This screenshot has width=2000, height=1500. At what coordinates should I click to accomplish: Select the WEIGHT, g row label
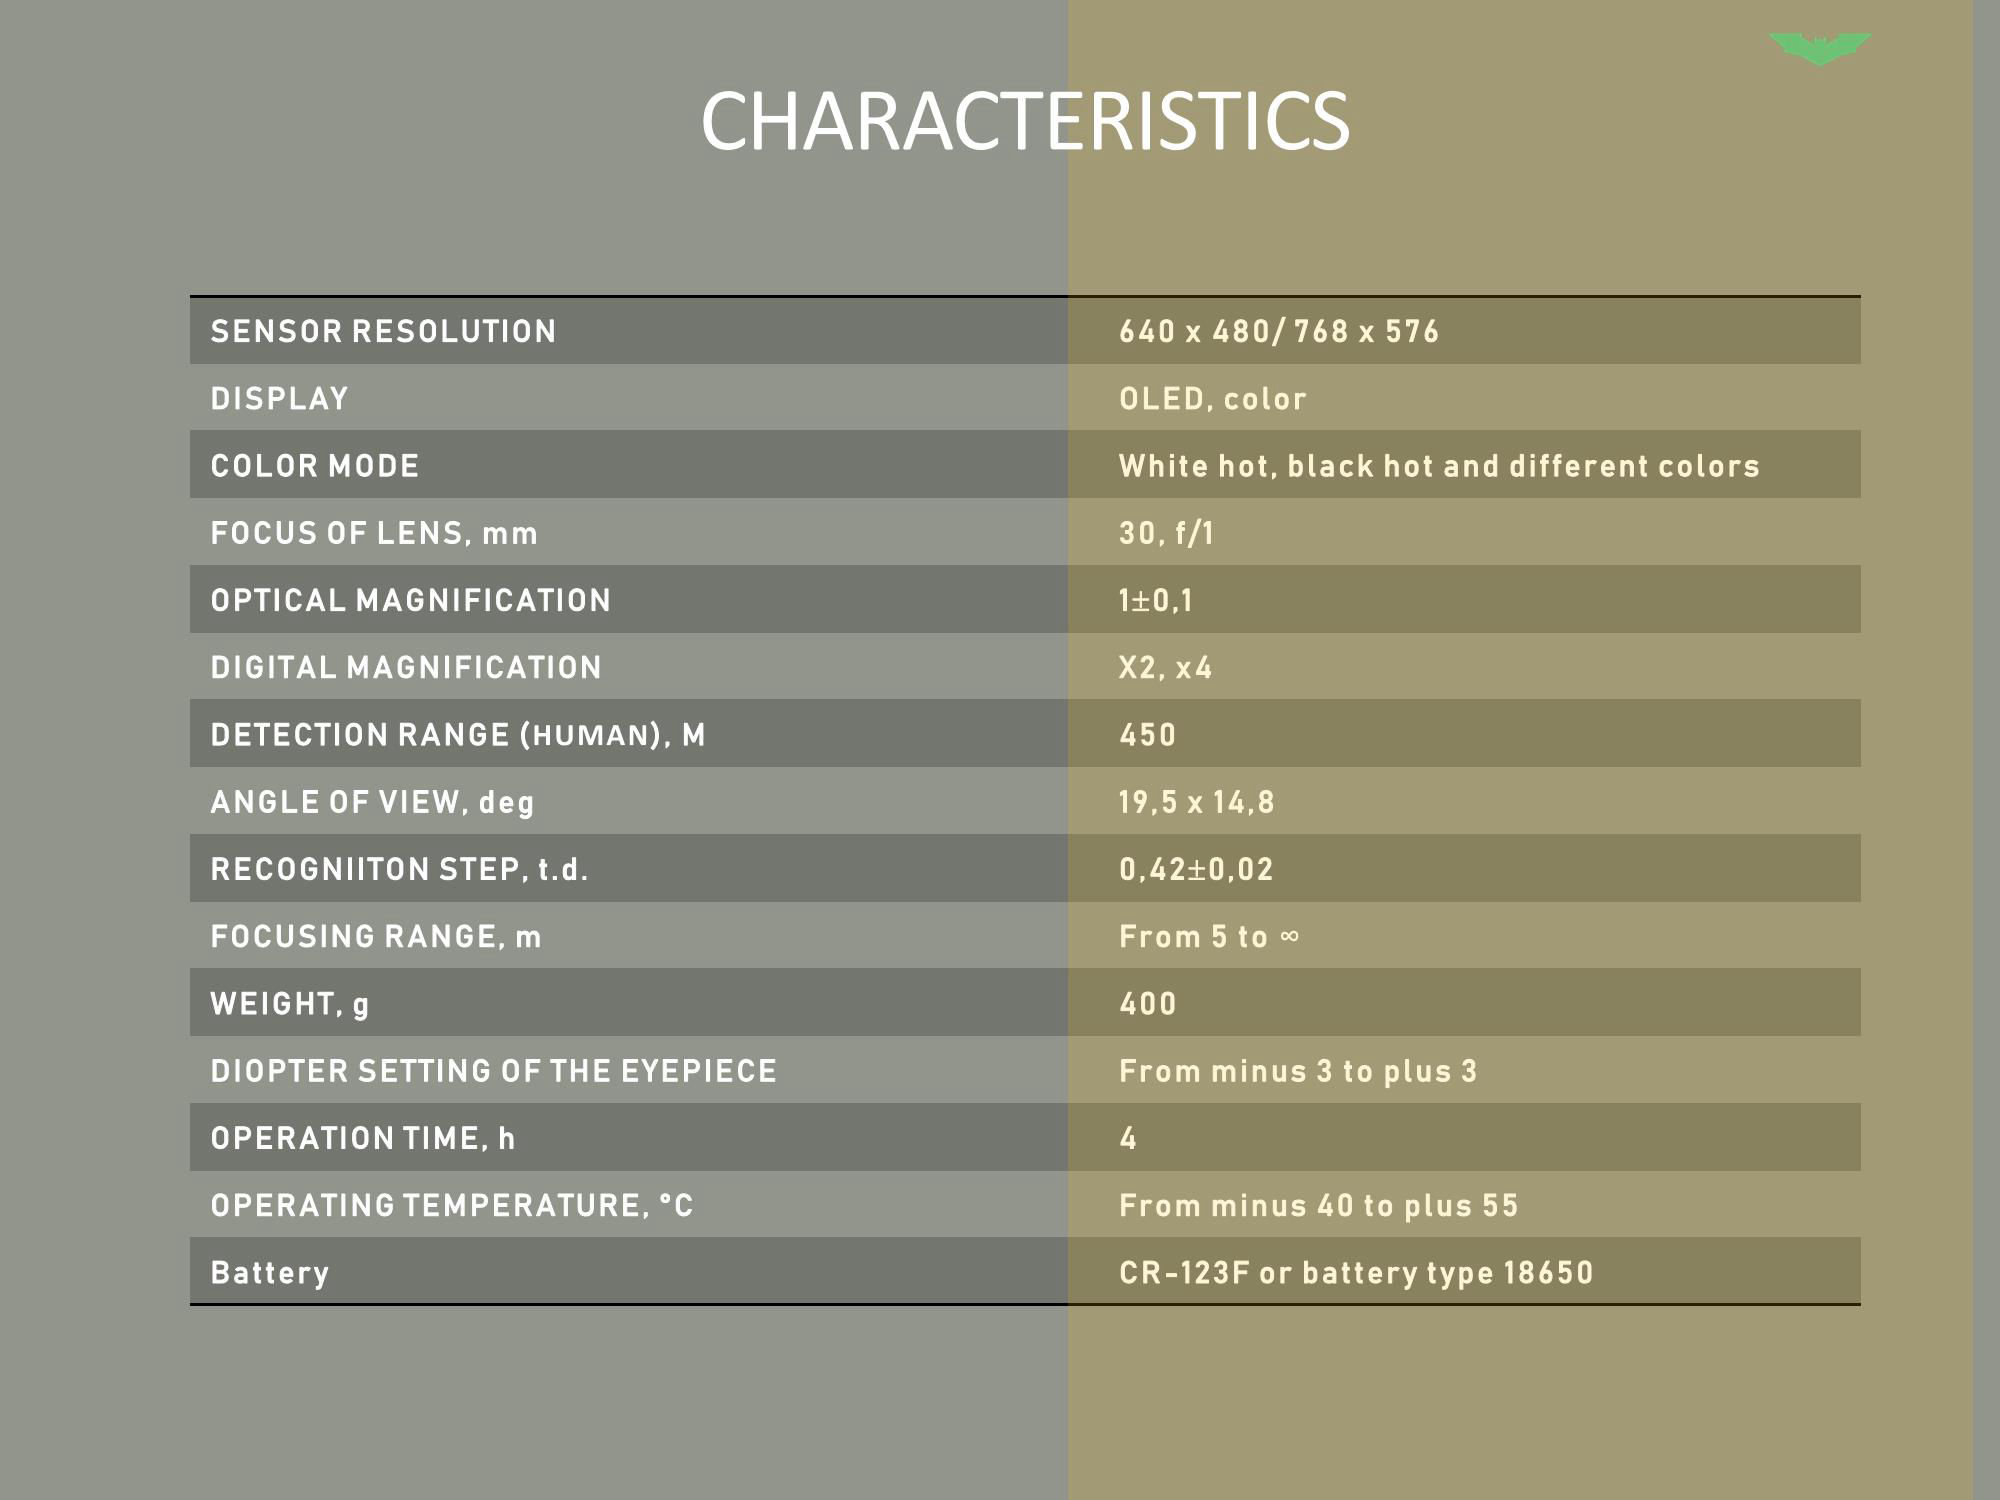pos(290,1004)
